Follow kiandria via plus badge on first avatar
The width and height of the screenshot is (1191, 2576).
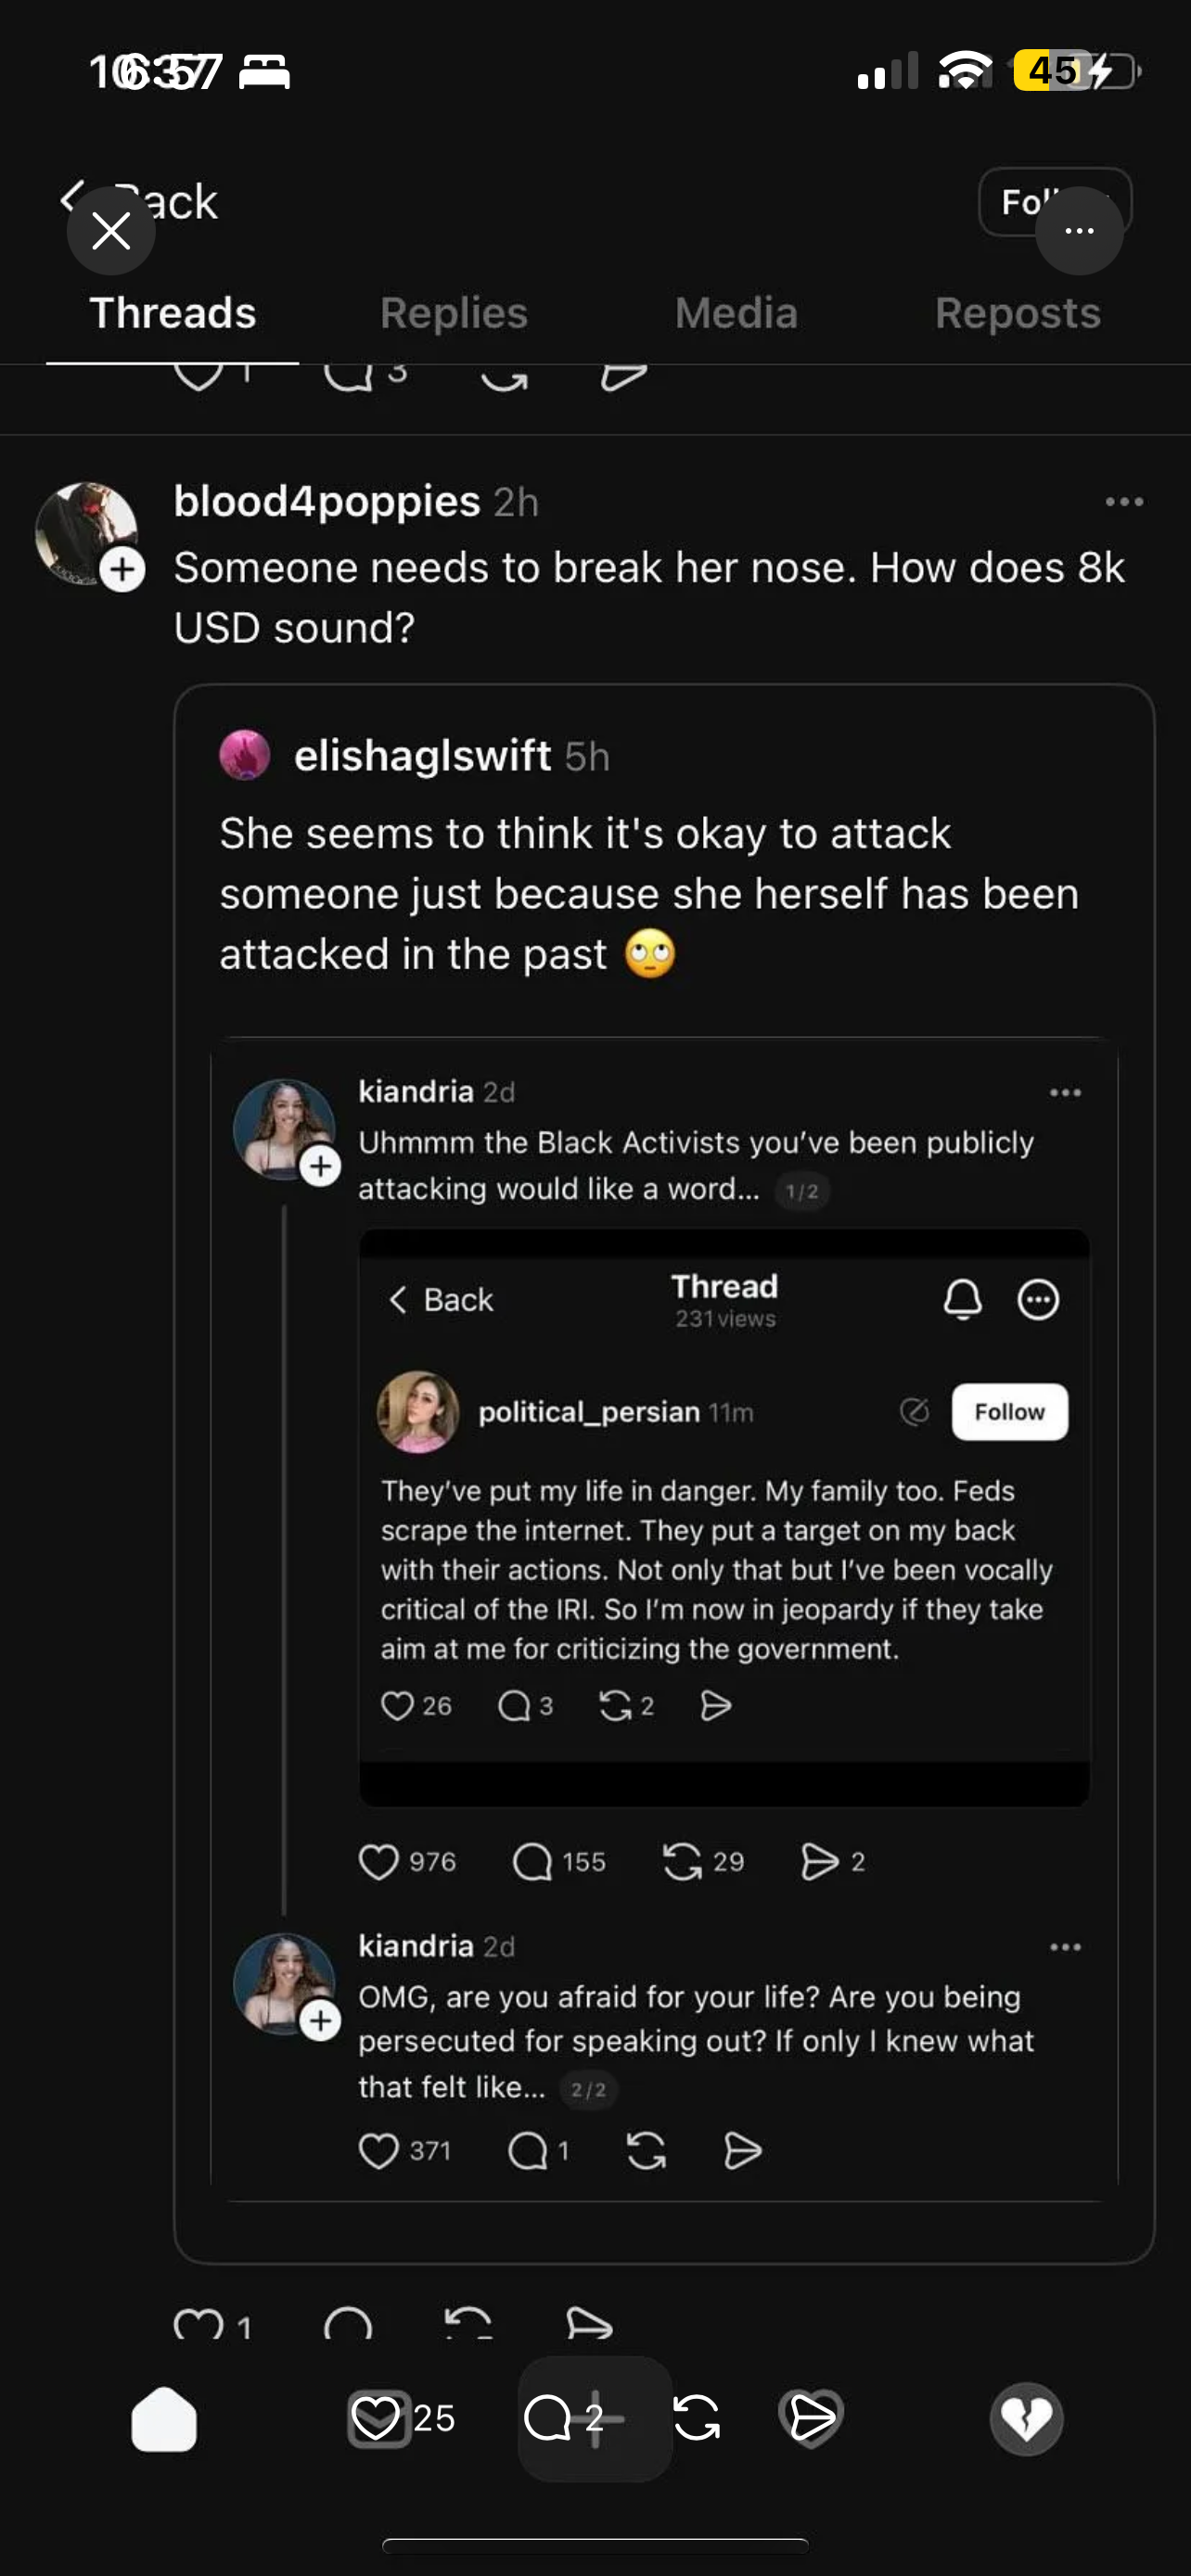click(320, 1166)
